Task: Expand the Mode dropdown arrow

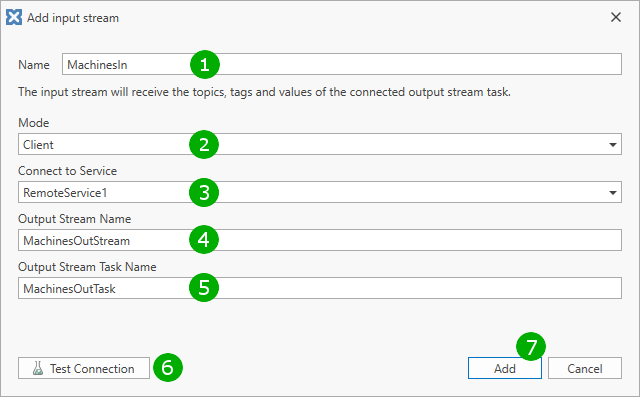Action: pyautogui.click(x=612, y=144)
